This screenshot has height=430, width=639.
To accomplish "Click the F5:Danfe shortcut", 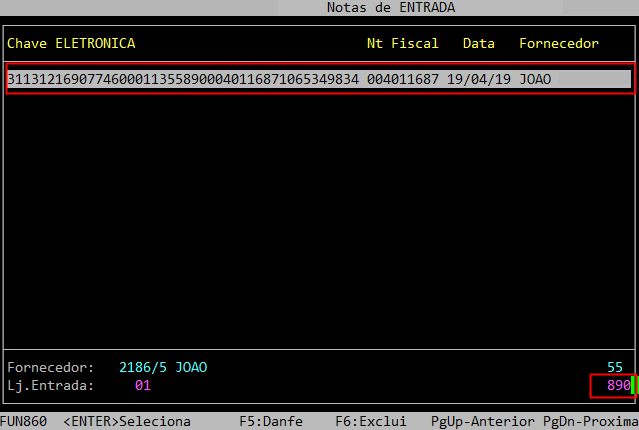I will pos(271,421).
